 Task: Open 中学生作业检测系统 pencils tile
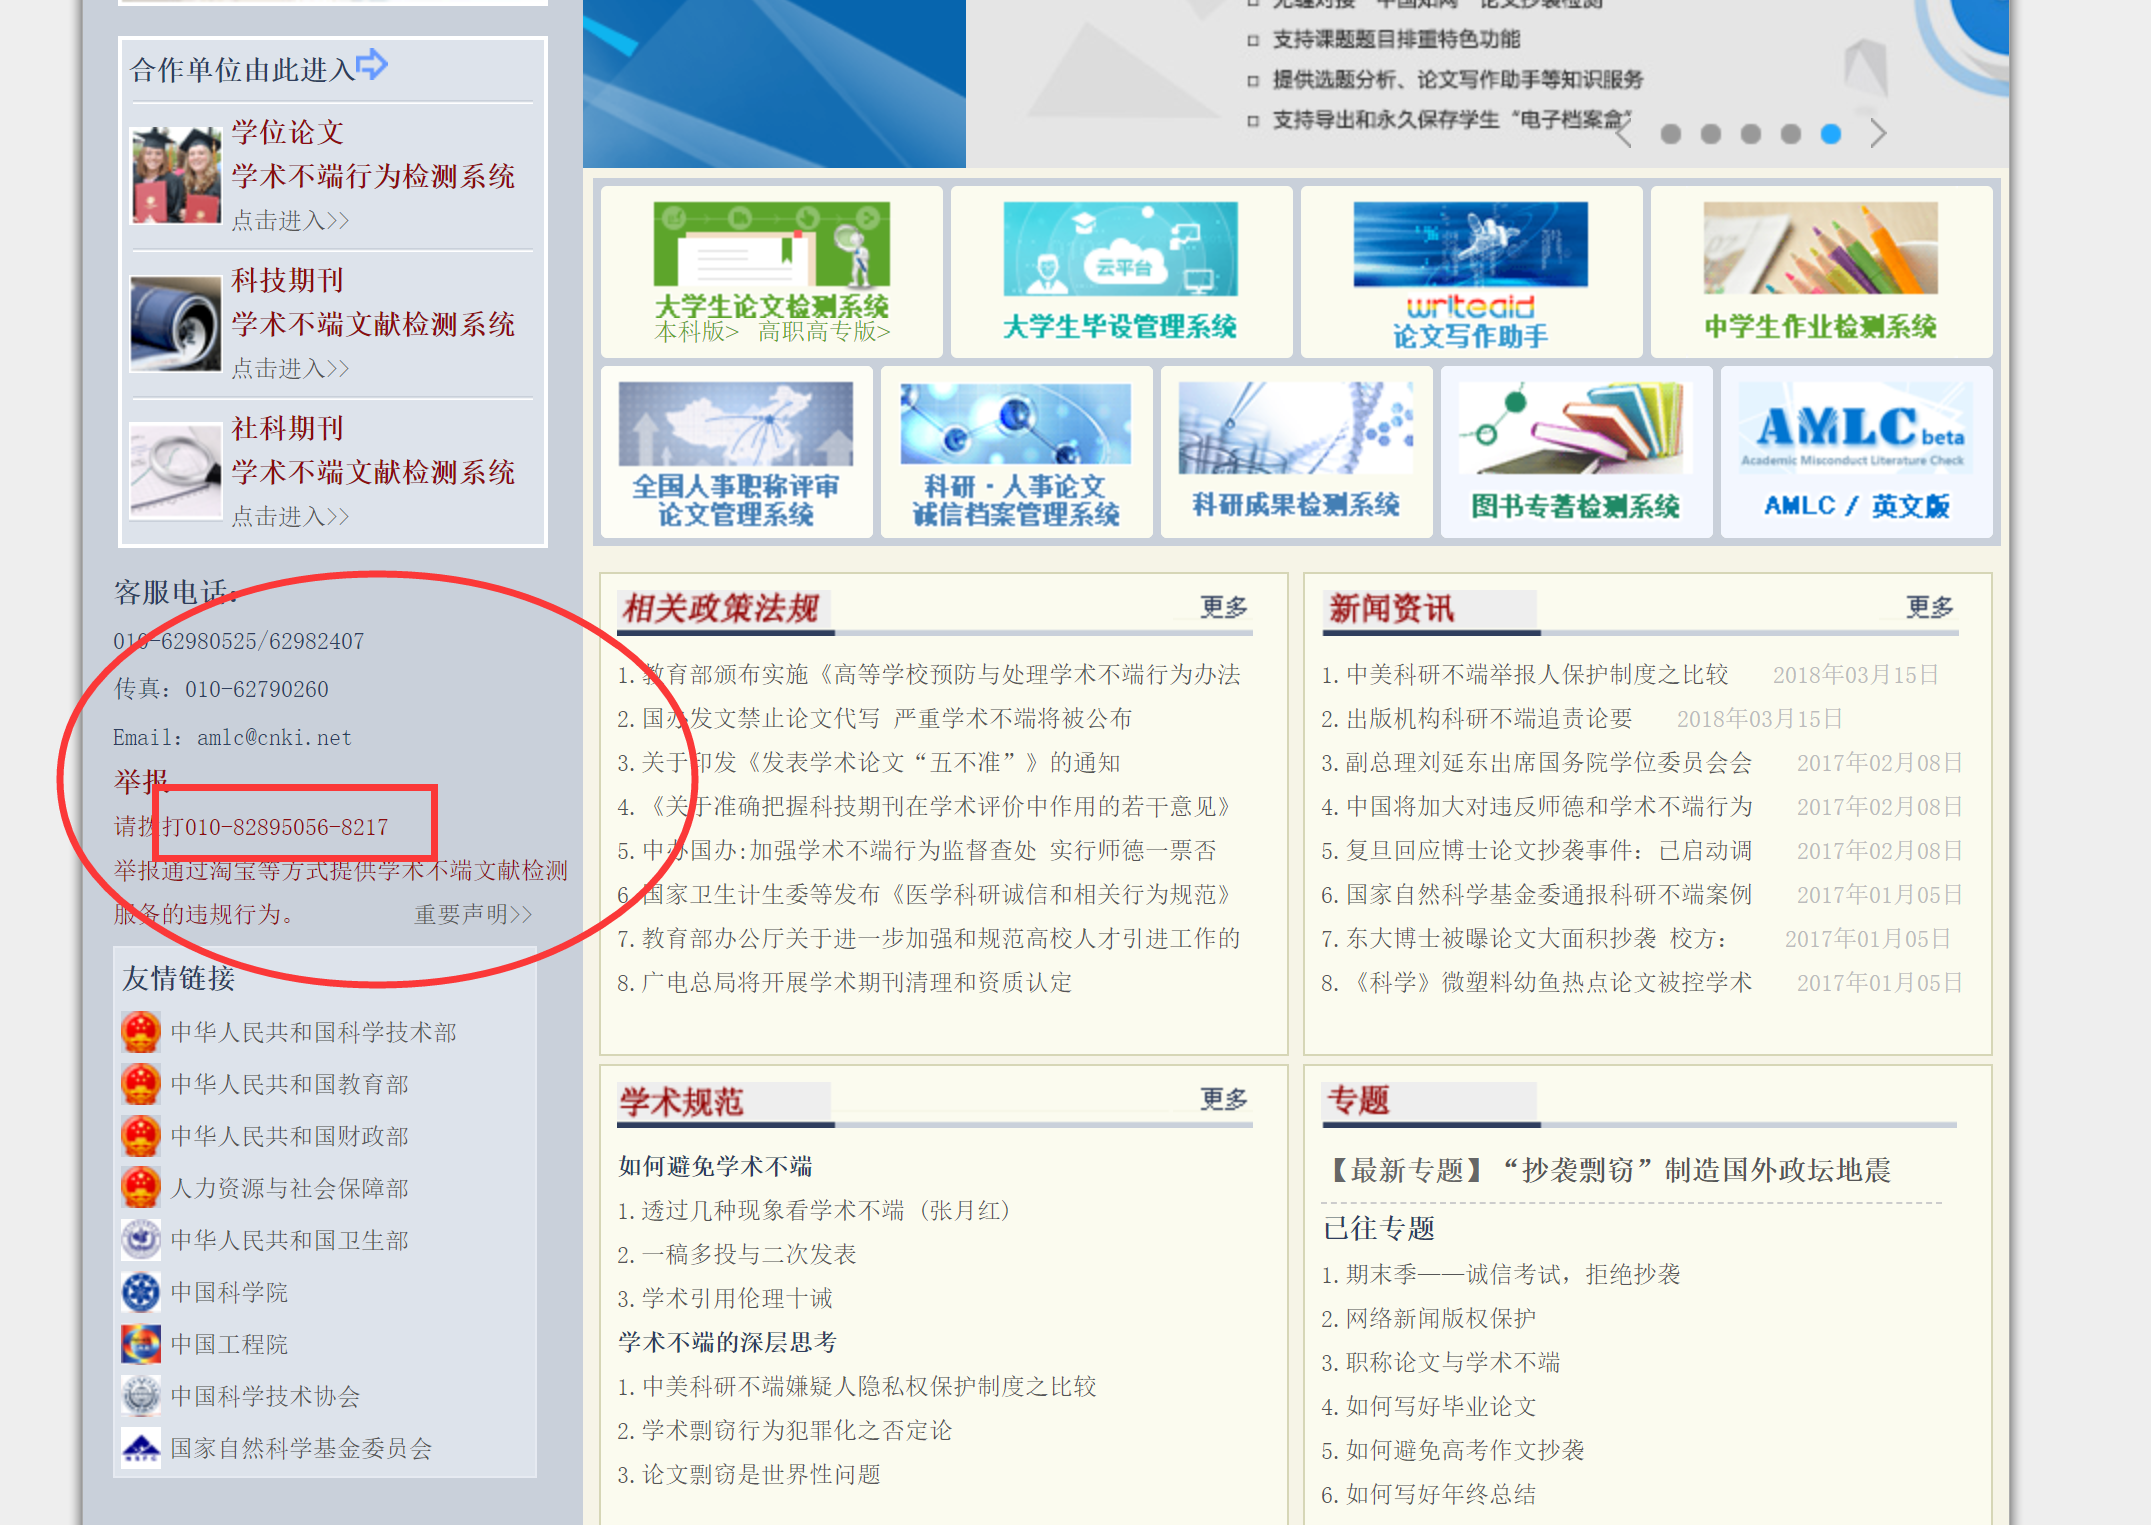pos(1821,271)
